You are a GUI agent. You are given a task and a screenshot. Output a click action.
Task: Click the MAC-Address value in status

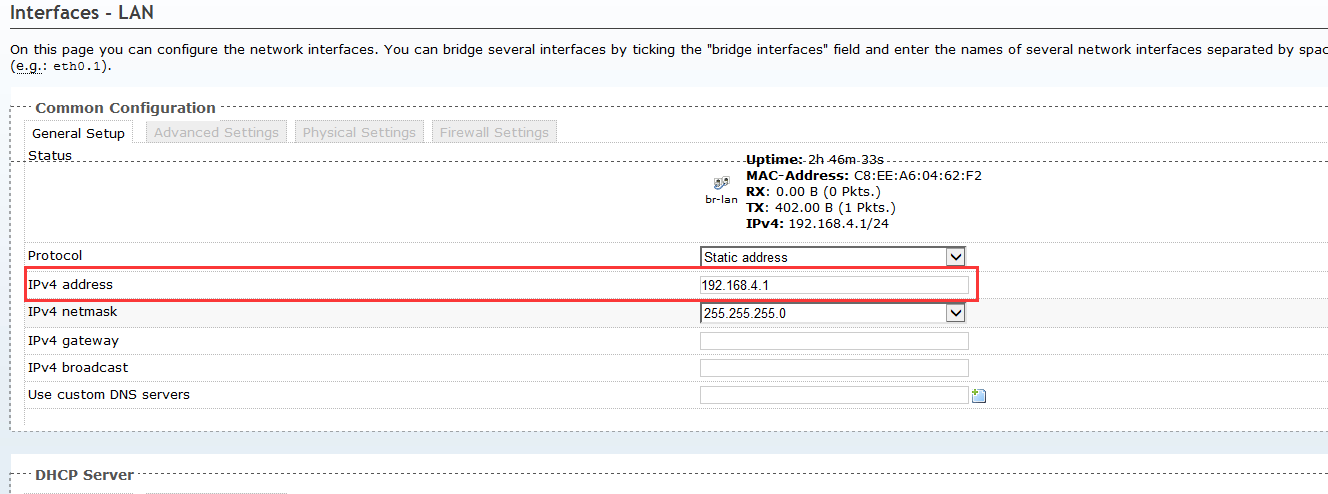917,176
